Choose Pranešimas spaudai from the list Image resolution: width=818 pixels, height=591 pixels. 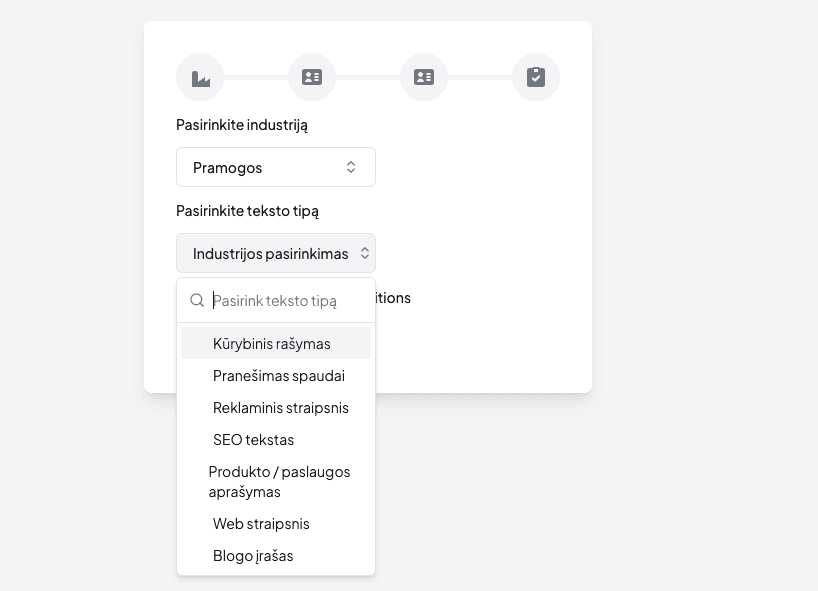279,376
